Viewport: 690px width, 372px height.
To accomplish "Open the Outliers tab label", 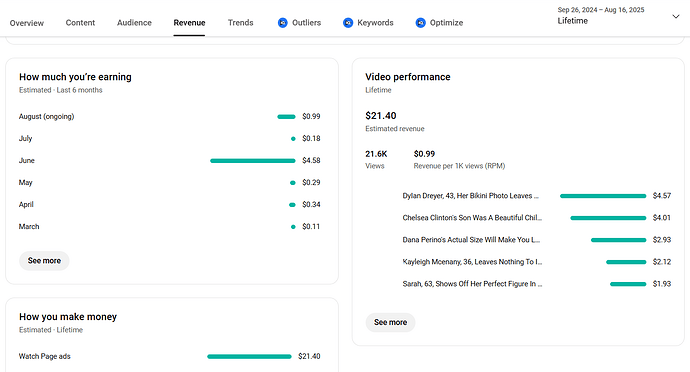I will click(x=307, y=22).
